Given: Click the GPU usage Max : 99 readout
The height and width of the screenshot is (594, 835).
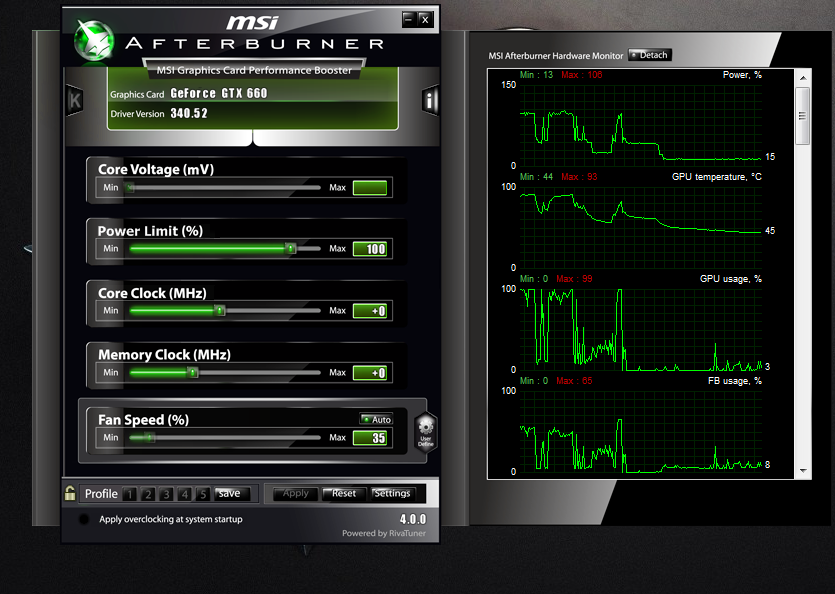Looking at the screenshot, I should 574,279.
